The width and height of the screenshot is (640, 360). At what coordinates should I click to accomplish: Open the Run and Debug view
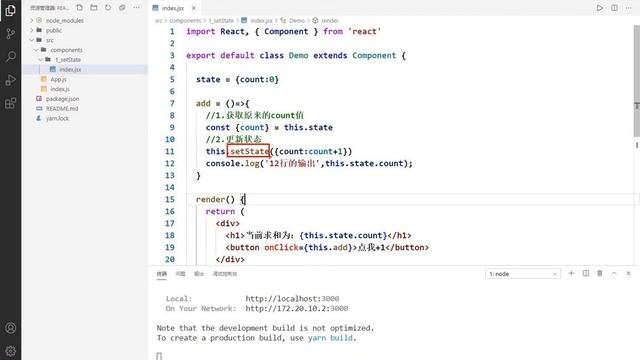[11, 80]
